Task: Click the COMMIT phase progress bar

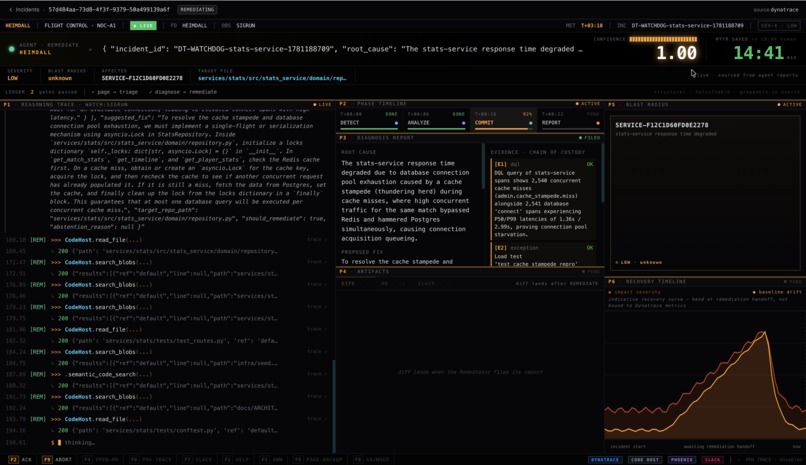Action: (503, 128)
